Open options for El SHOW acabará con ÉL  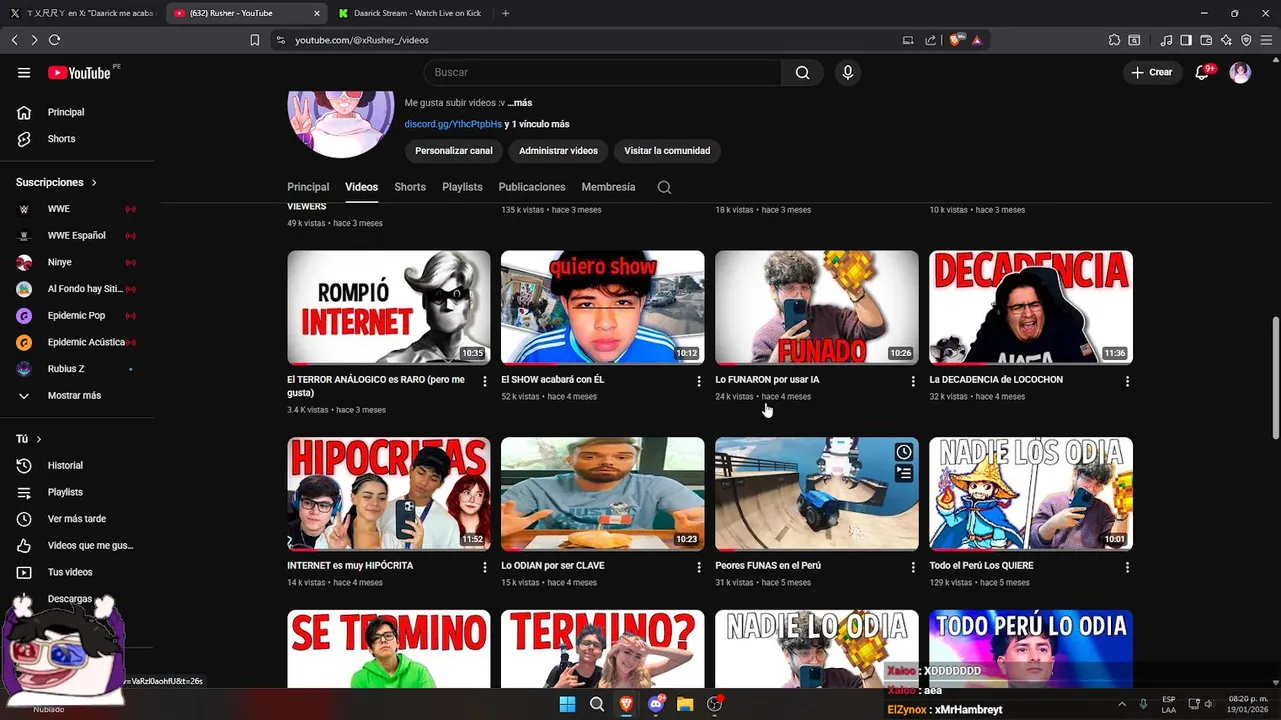point(699,381)
